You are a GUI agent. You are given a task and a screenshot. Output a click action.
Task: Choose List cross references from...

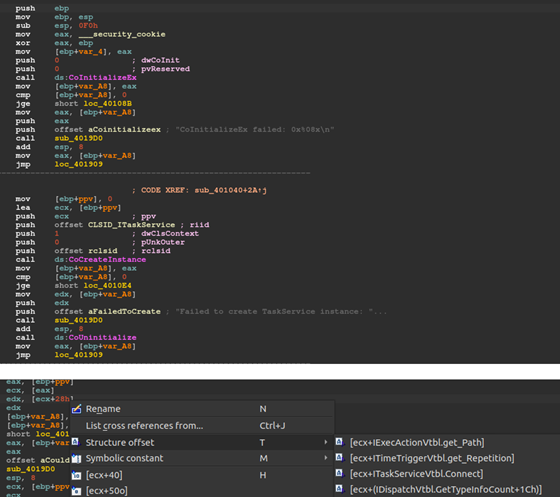[x=202, y=425]
